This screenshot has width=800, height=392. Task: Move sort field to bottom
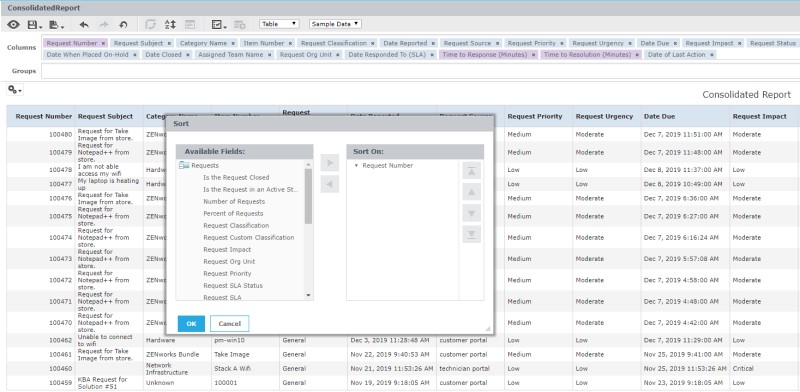tap(471, 234)
